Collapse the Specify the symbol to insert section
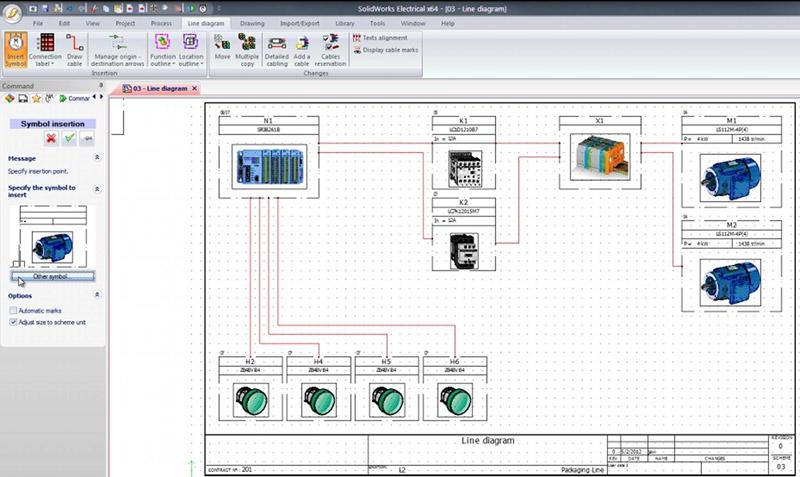The width and height of the screenshot is (800, 477). point(97,189)
